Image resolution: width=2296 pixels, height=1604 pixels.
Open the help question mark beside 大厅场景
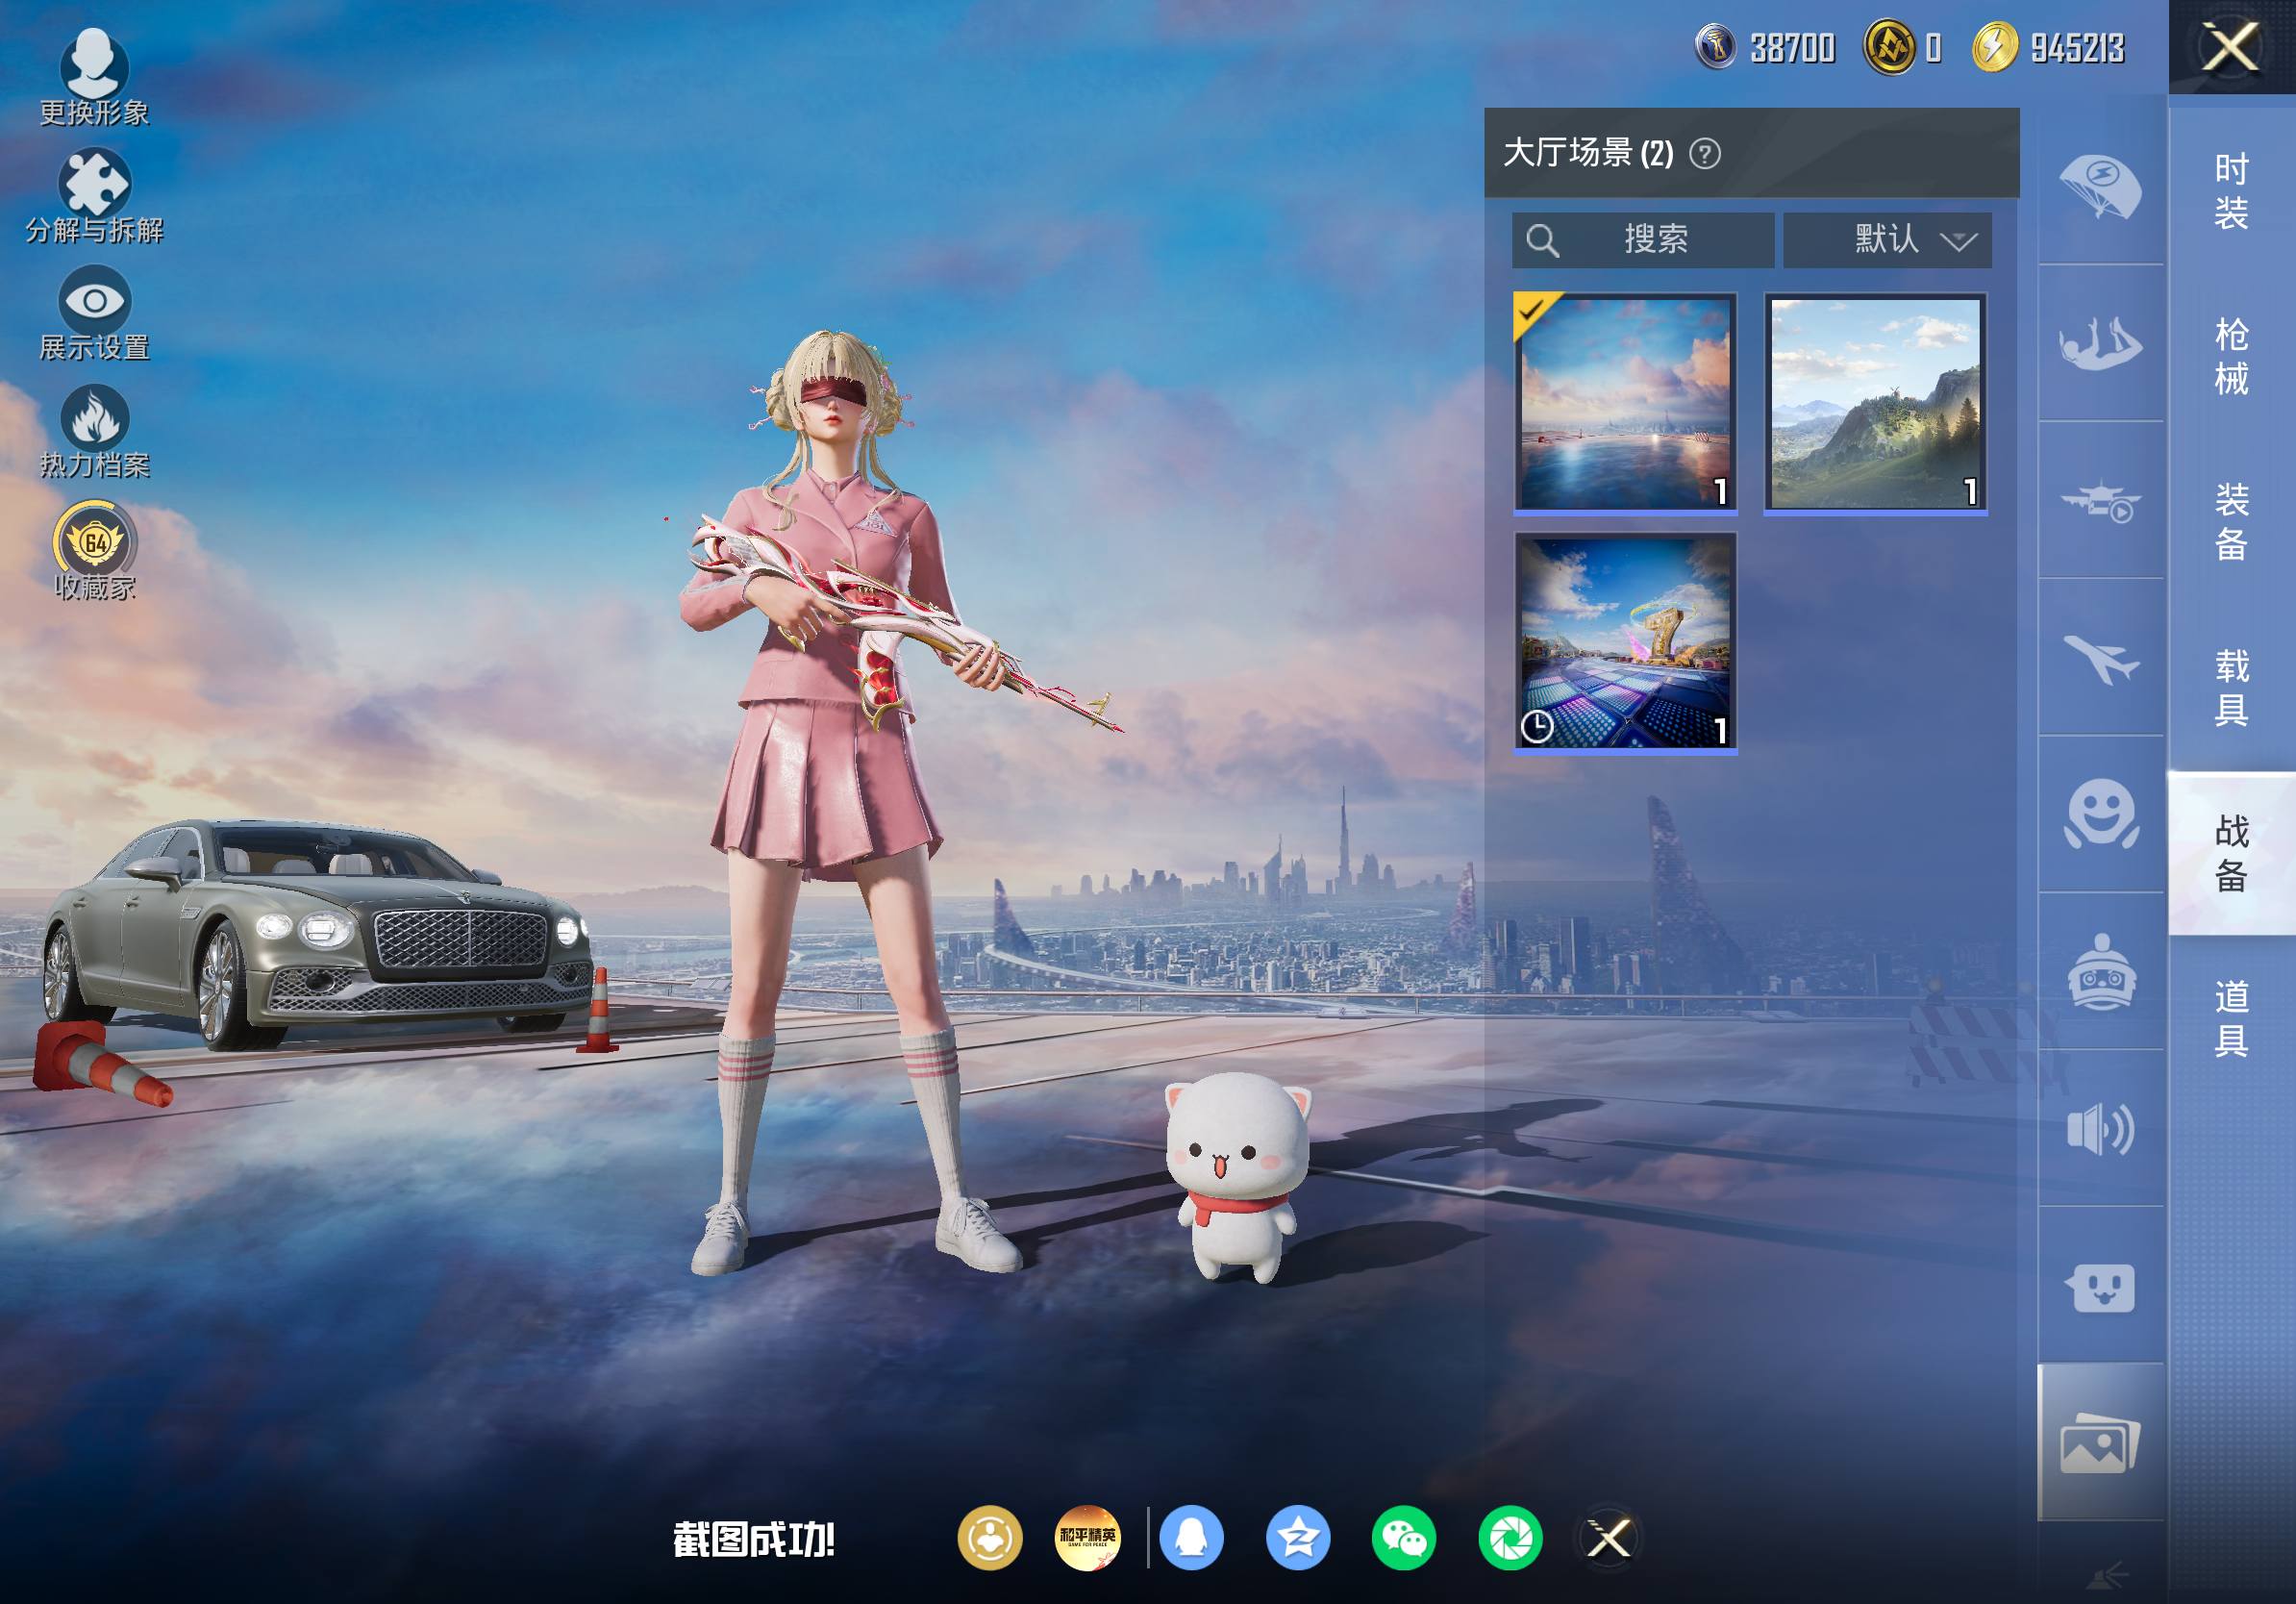pos(1705,153)
